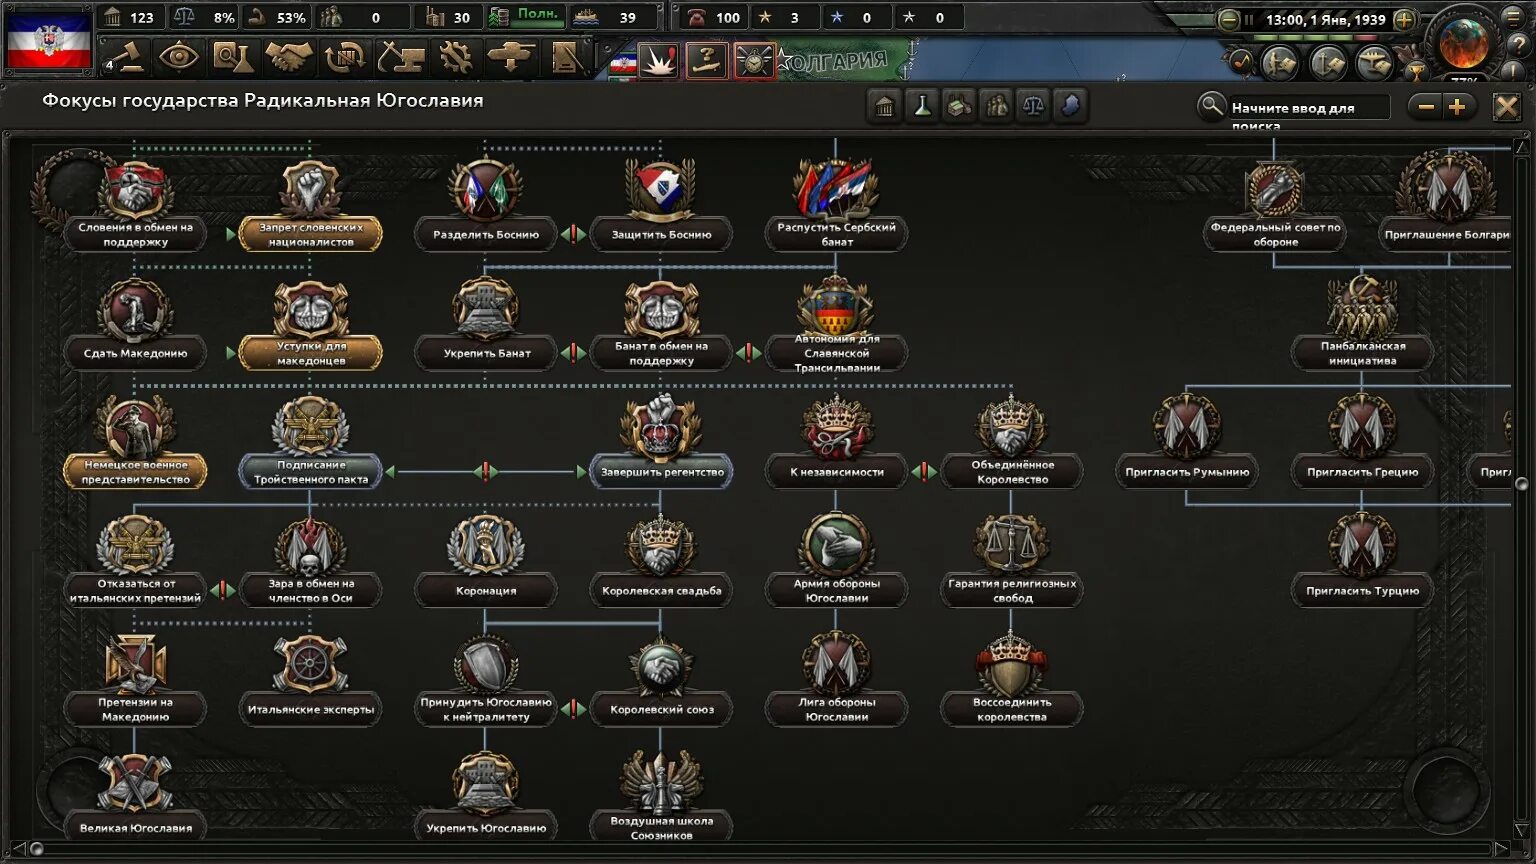Toggle the research focus filter (green flask)

921,106
